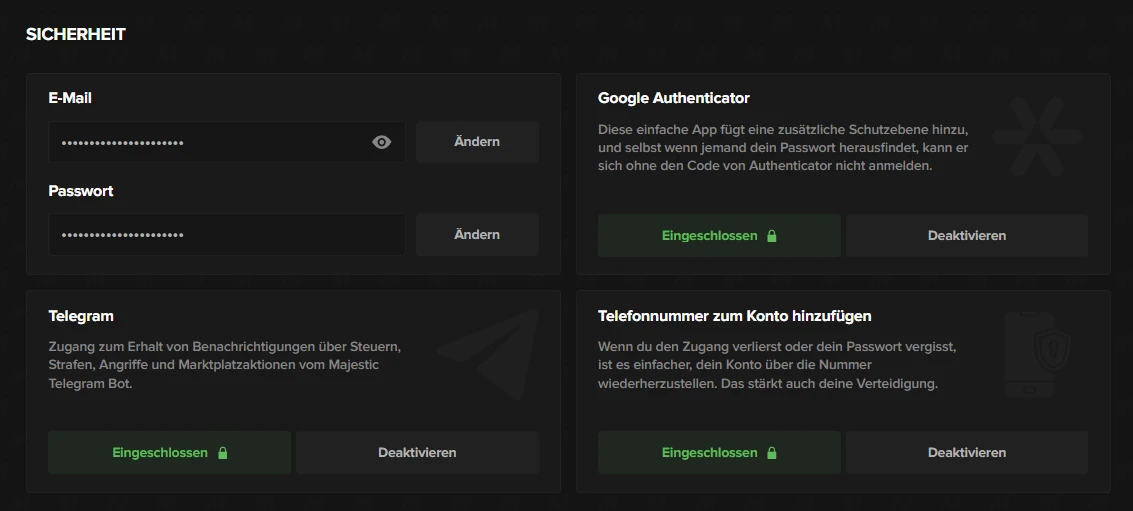
Task: Focus the masked Passwort input field
Action: point(225,235)
